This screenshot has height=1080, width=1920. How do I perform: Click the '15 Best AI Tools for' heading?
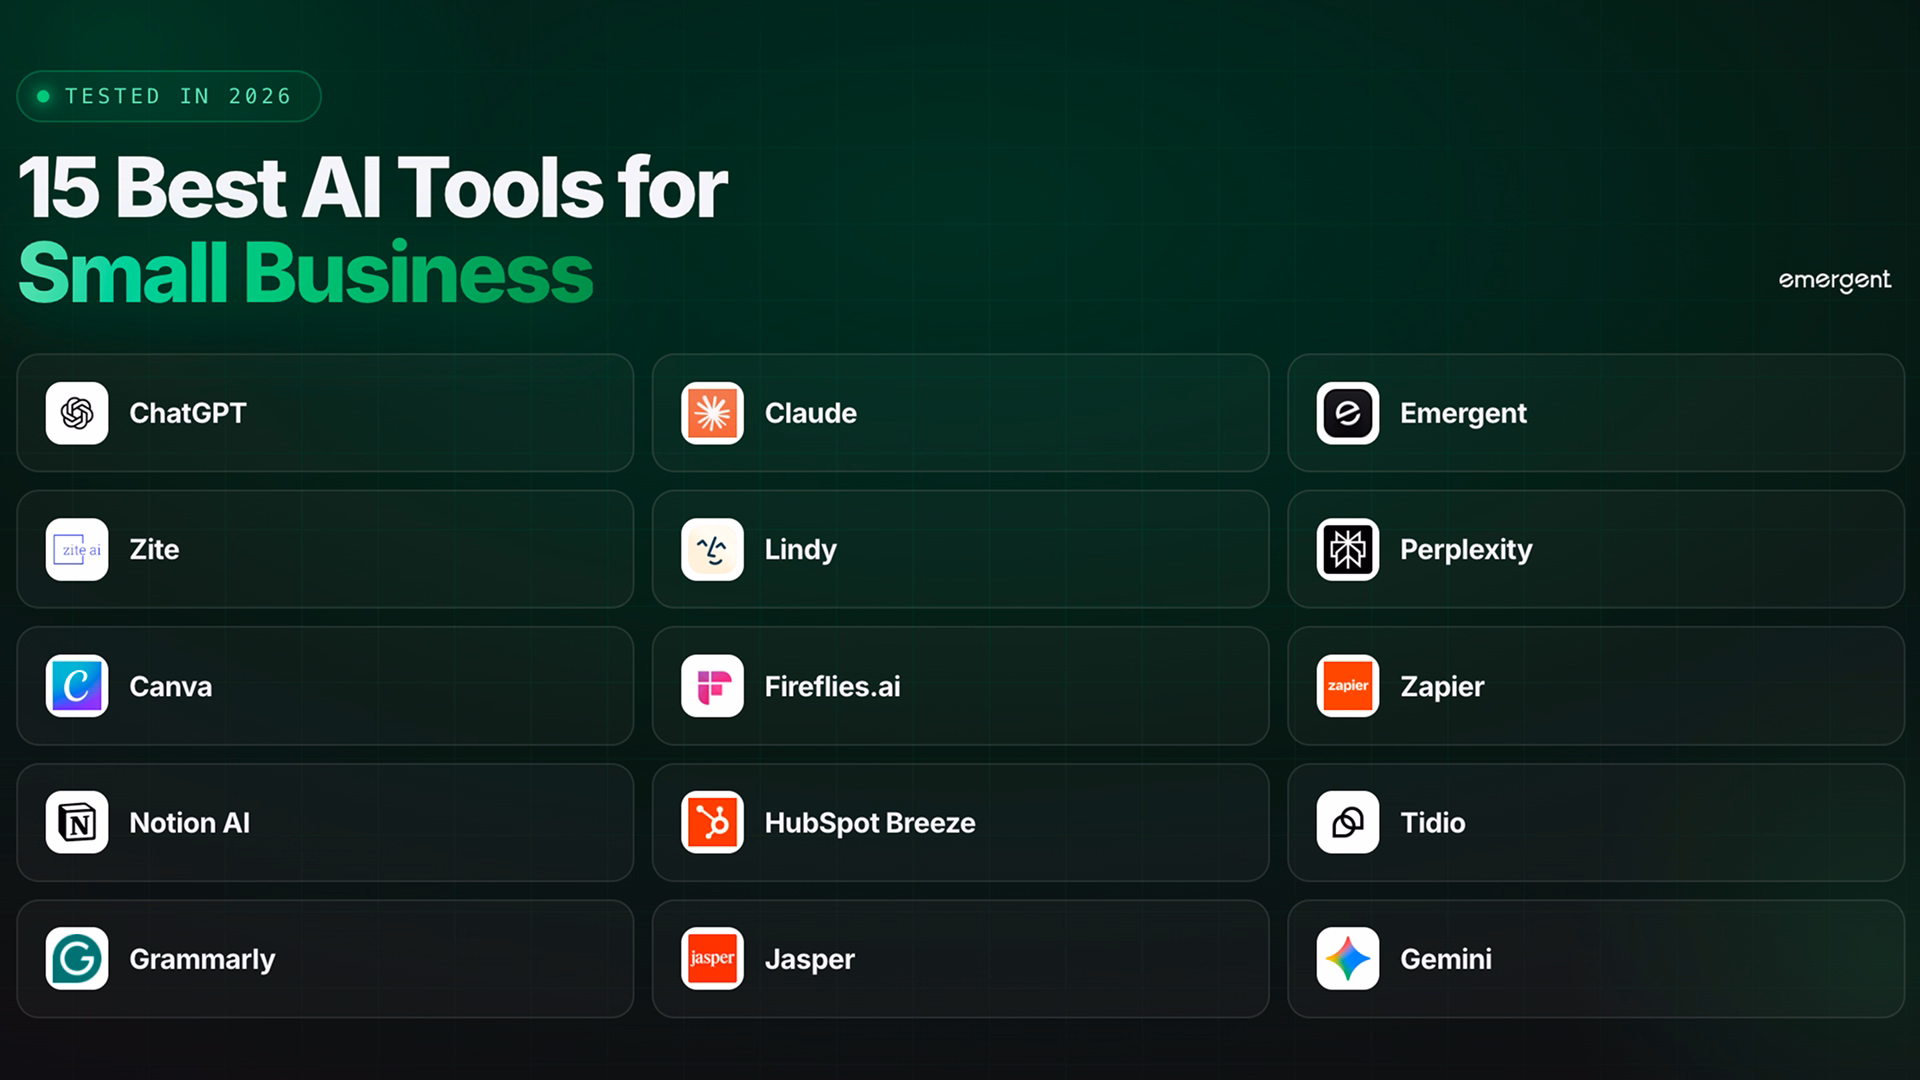pos(373,187)
